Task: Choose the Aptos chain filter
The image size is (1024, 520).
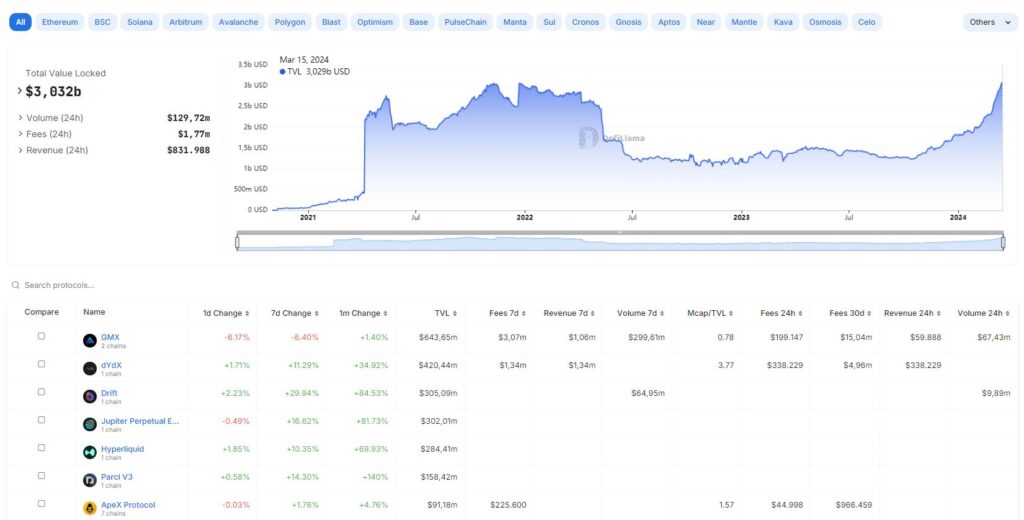Action: coord(669,22)
